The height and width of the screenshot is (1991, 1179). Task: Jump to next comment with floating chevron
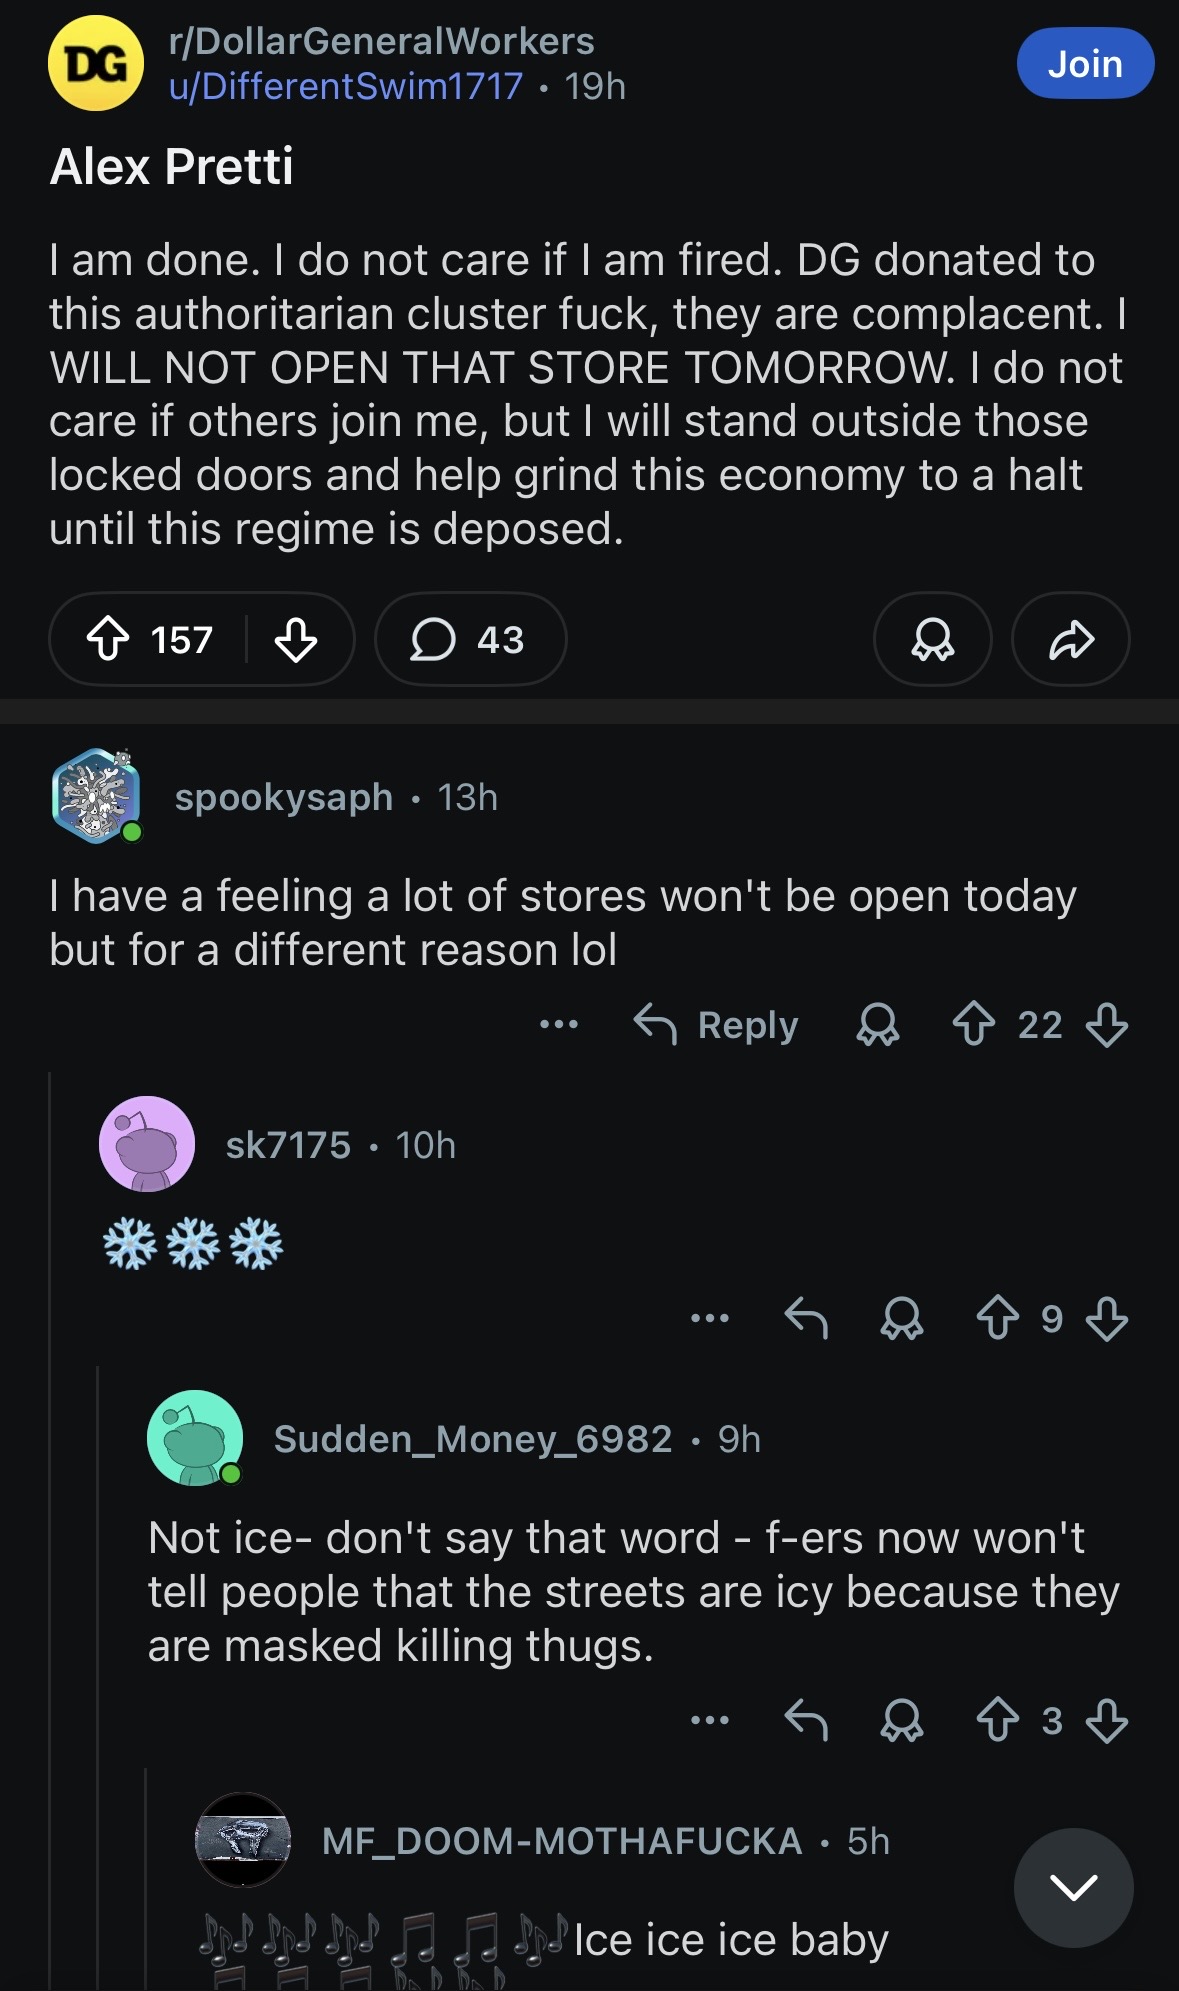1073,1887
